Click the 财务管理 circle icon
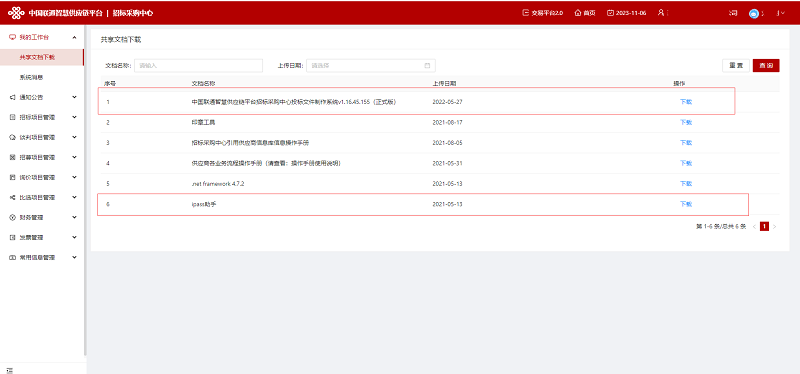Viewport: 800px width, 374px height. (13, 217)
